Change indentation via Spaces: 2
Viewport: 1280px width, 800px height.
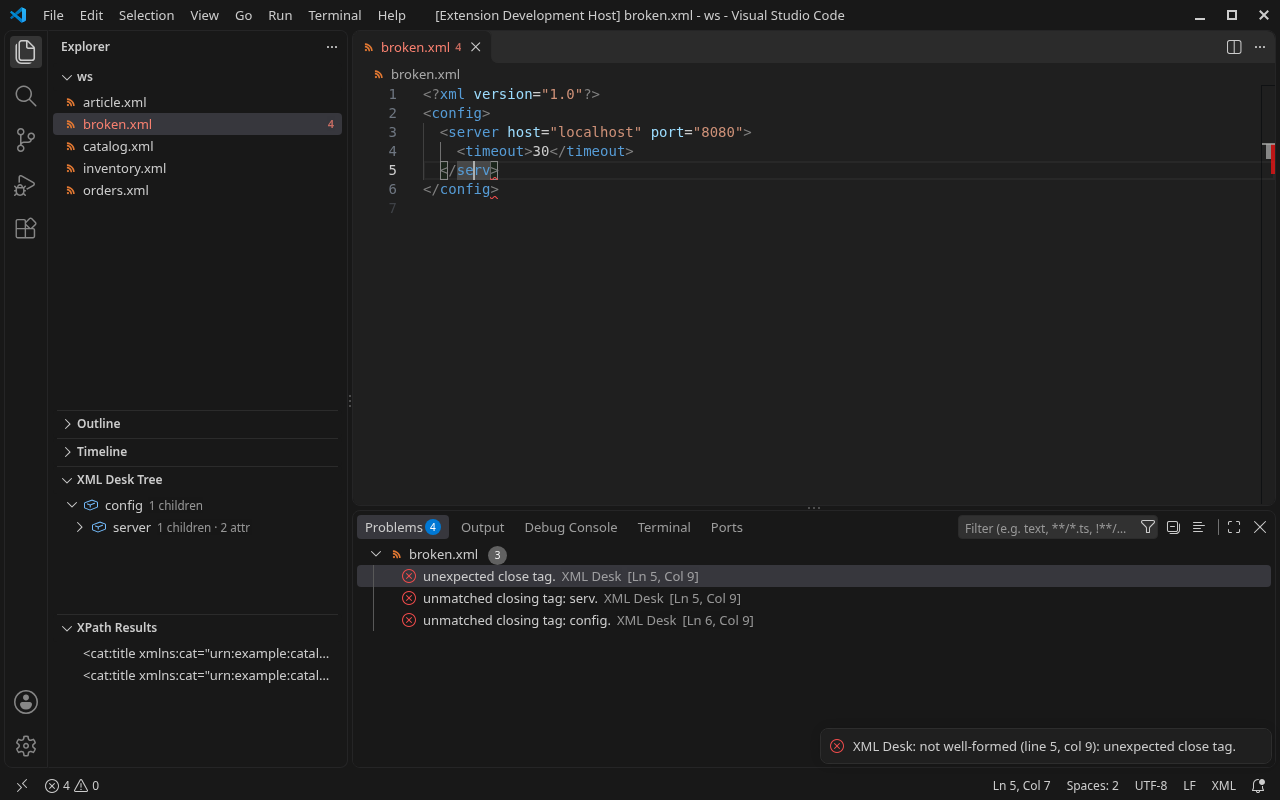(1093, 786)
